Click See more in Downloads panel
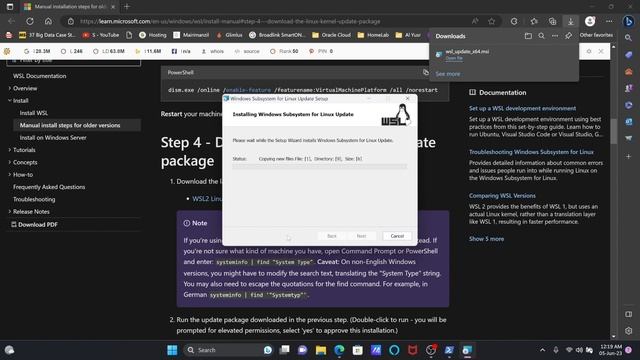 447,74
